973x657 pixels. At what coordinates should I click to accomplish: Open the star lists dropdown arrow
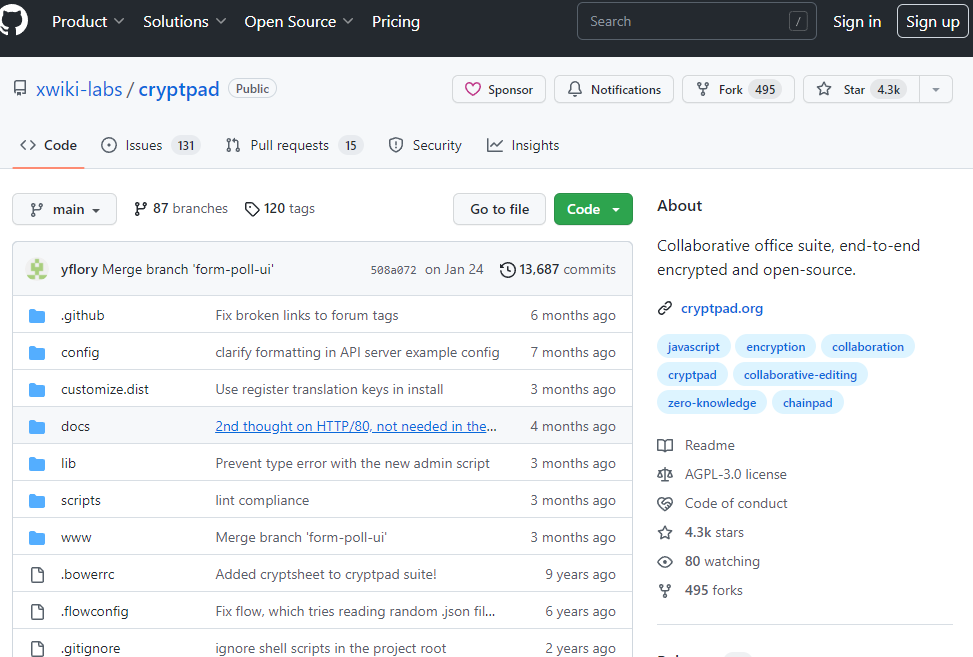coord(936,90)
